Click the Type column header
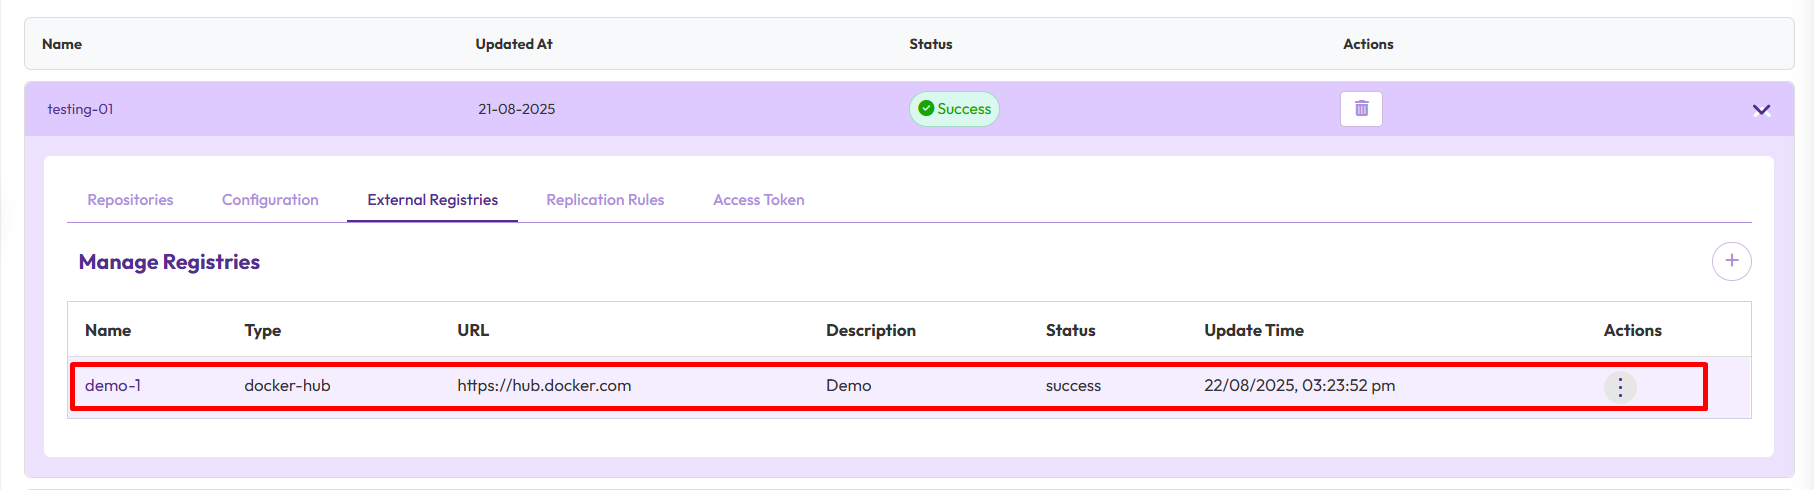Image resolution: width=1814 pixels, height=490 pixels. 263,330
